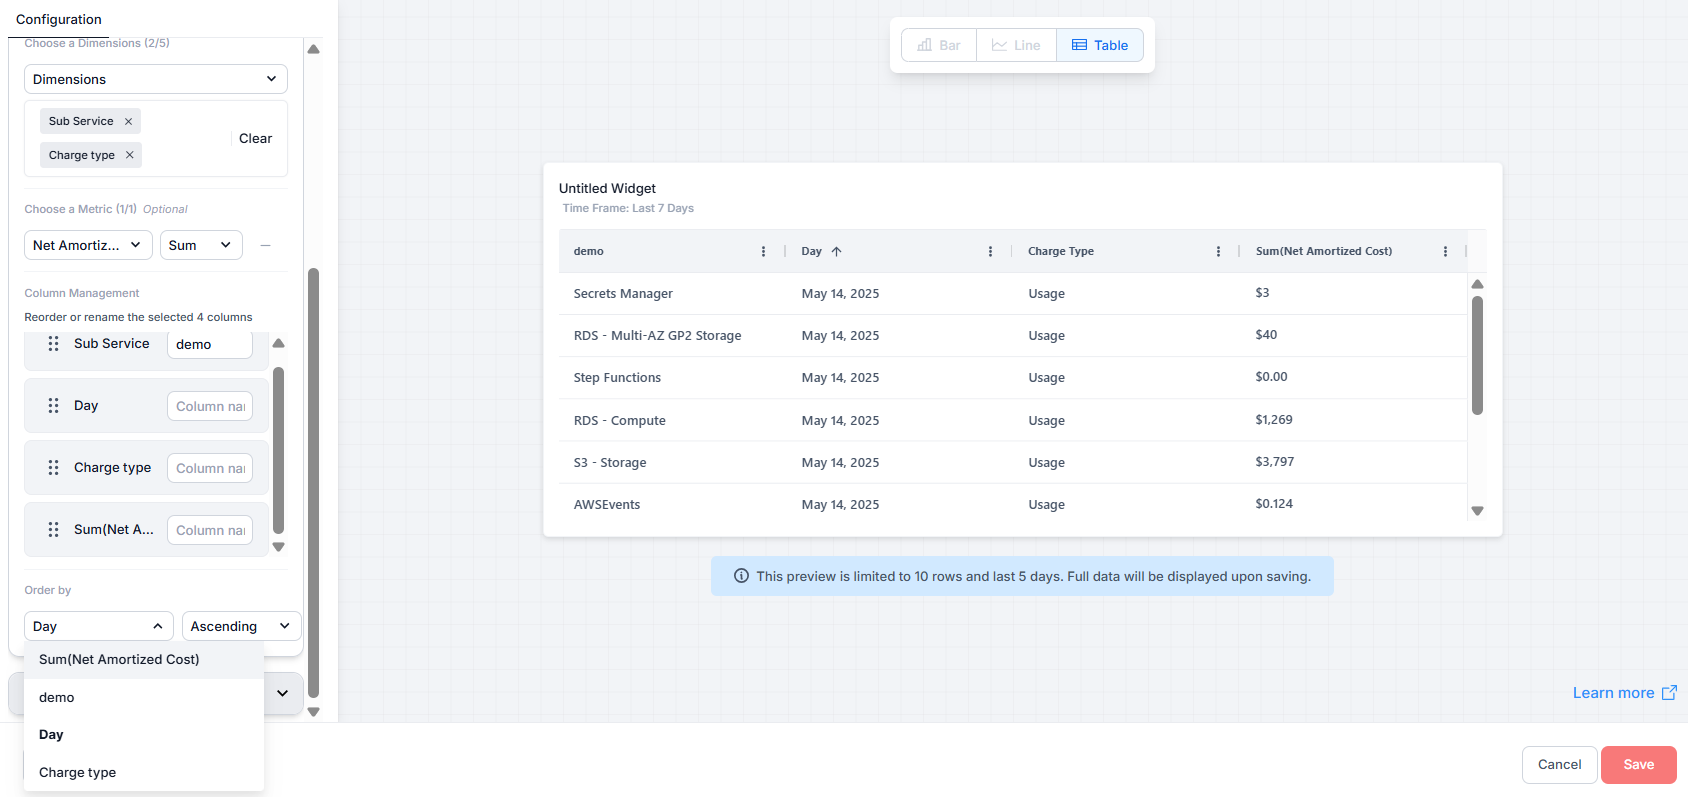Image resolution: width=1688 pixels, height=797 pixels.
Task: Click the table preview vertical scrollbar
Action: click(1477, 355)
